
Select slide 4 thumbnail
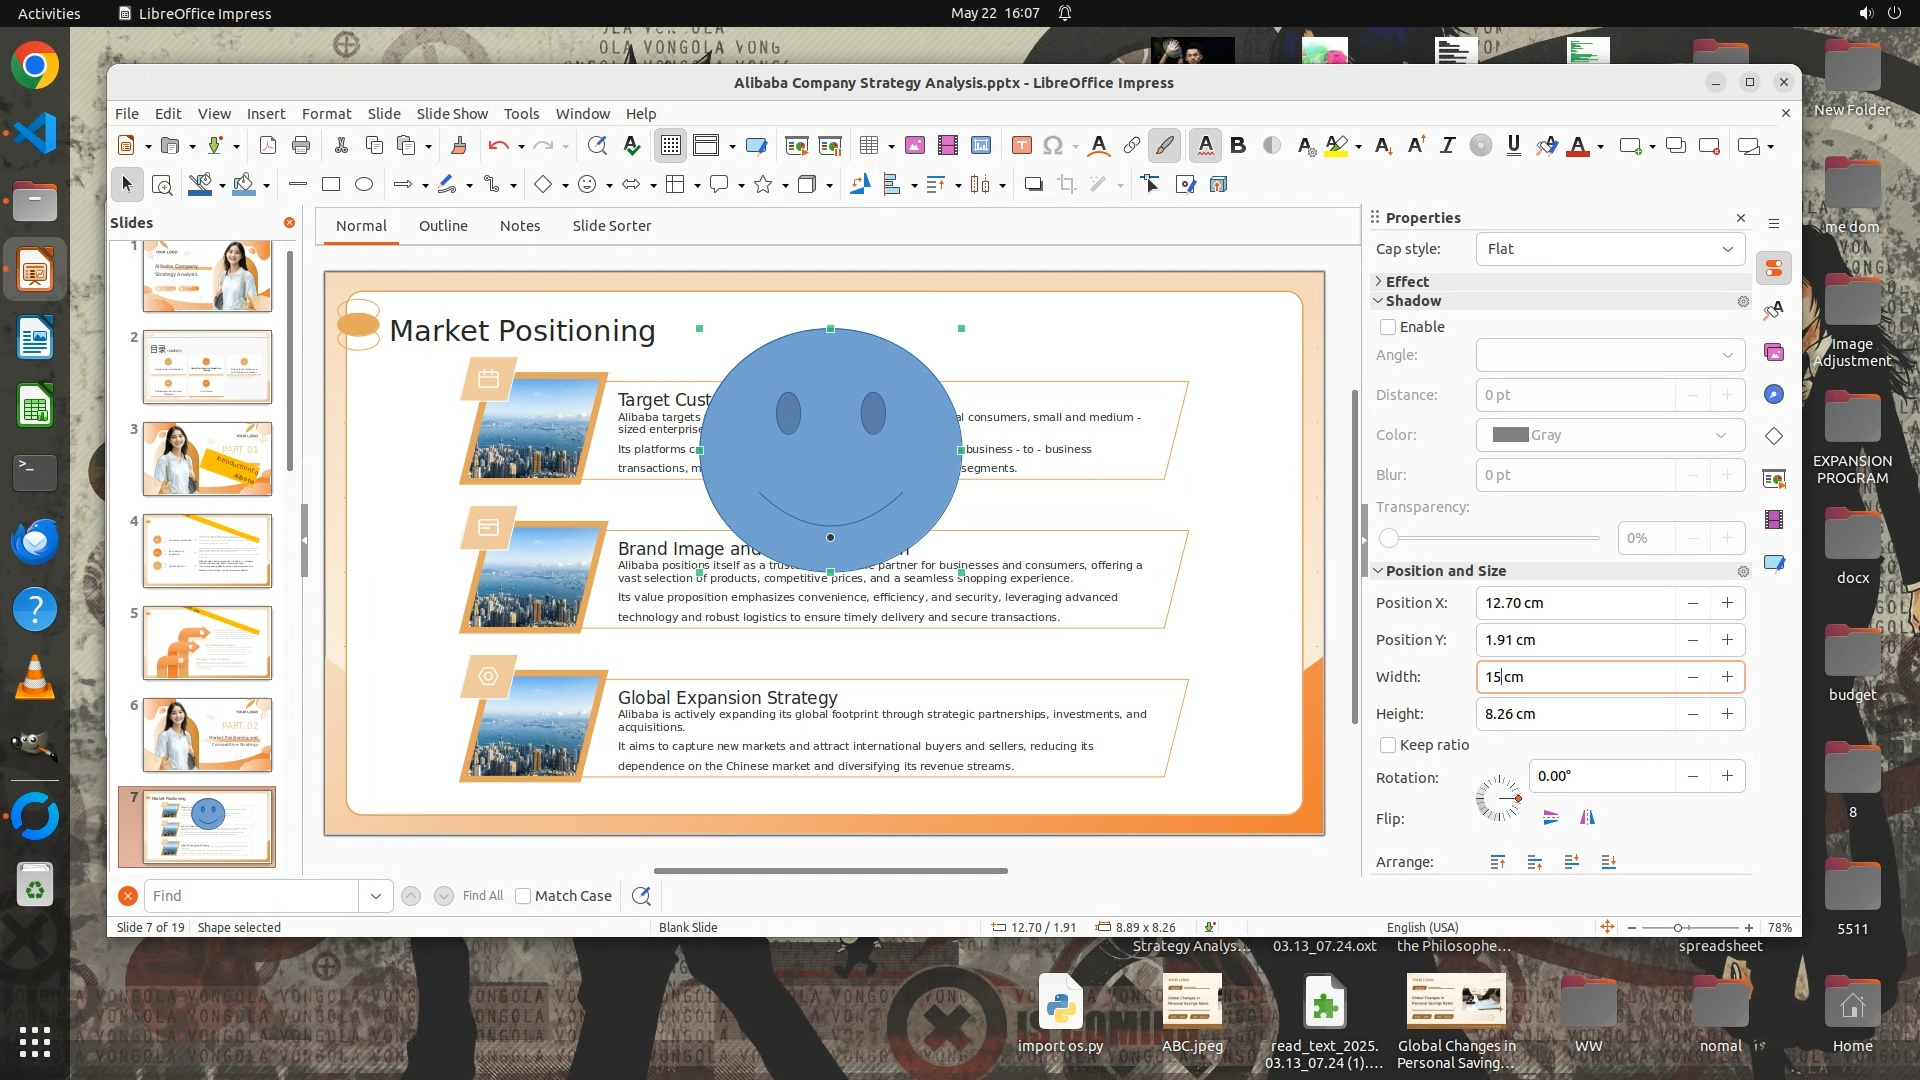click(x=207, y=551)
